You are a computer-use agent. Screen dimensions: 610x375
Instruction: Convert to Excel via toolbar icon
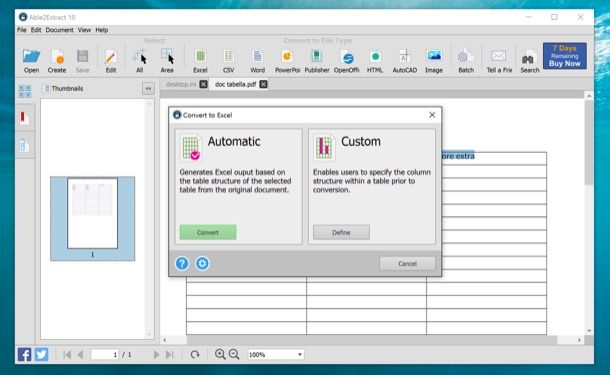(x=200, y=61)
